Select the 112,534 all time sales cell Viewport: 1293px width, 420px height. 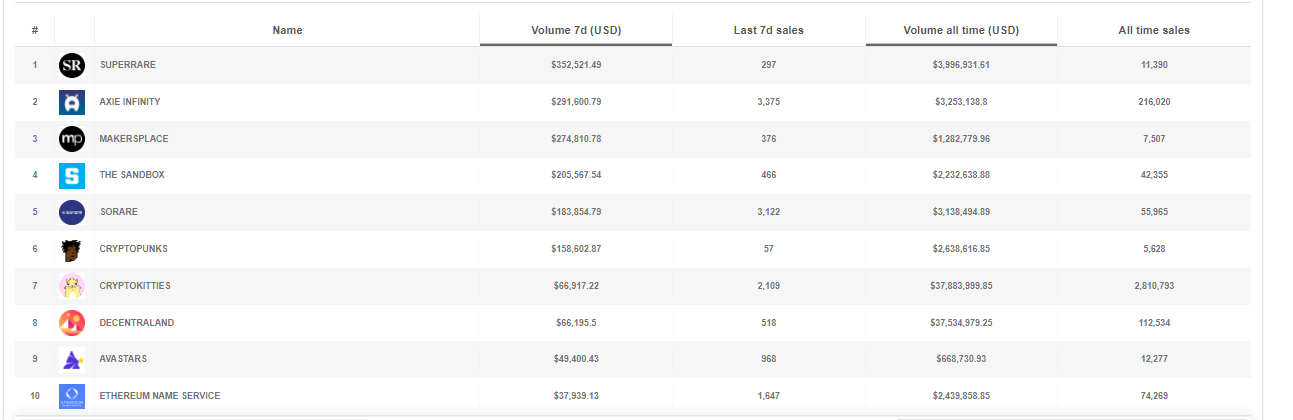[1154, 323]
